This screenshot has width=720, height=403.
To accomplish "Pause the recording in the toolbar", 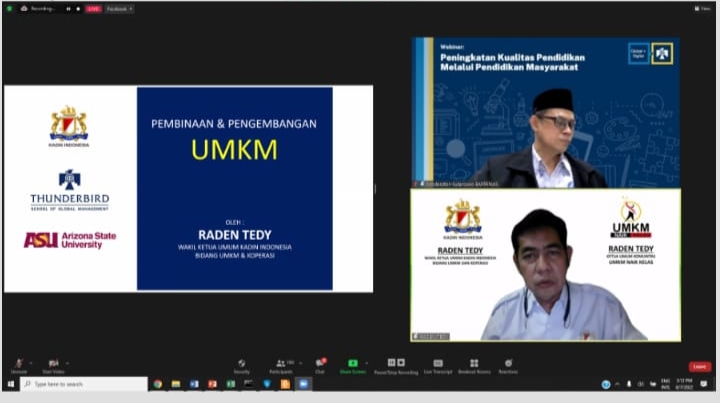I will point(391,363).
